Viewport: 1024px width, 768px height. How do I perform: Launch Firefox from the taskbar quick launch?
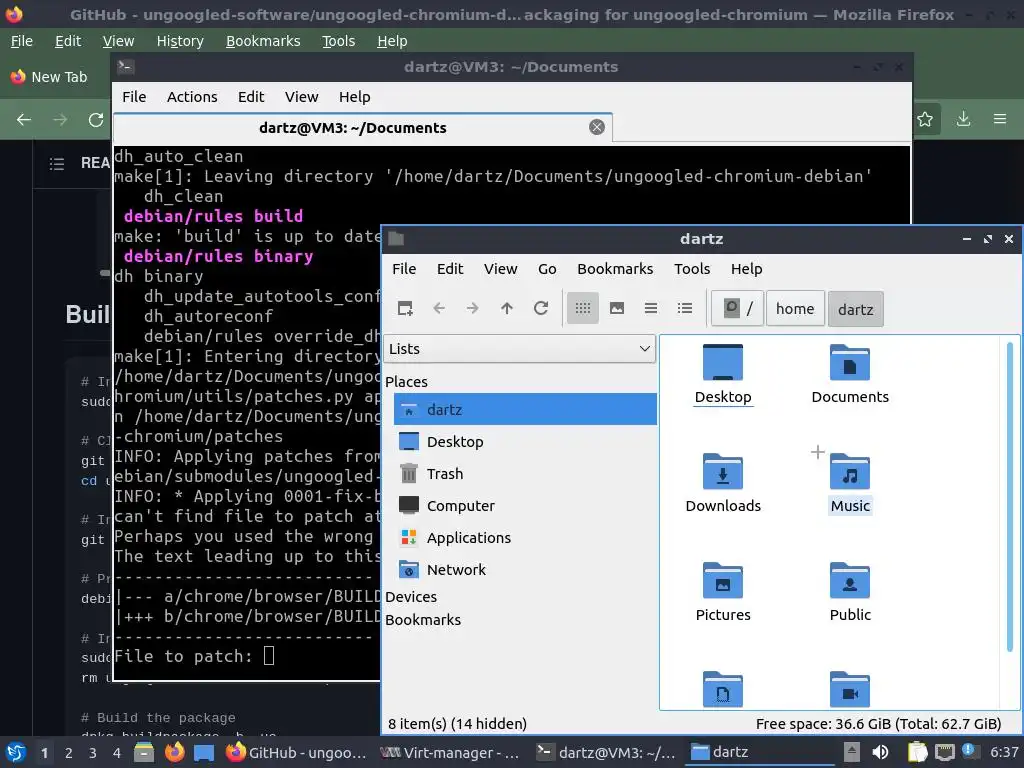click(174, 752)
